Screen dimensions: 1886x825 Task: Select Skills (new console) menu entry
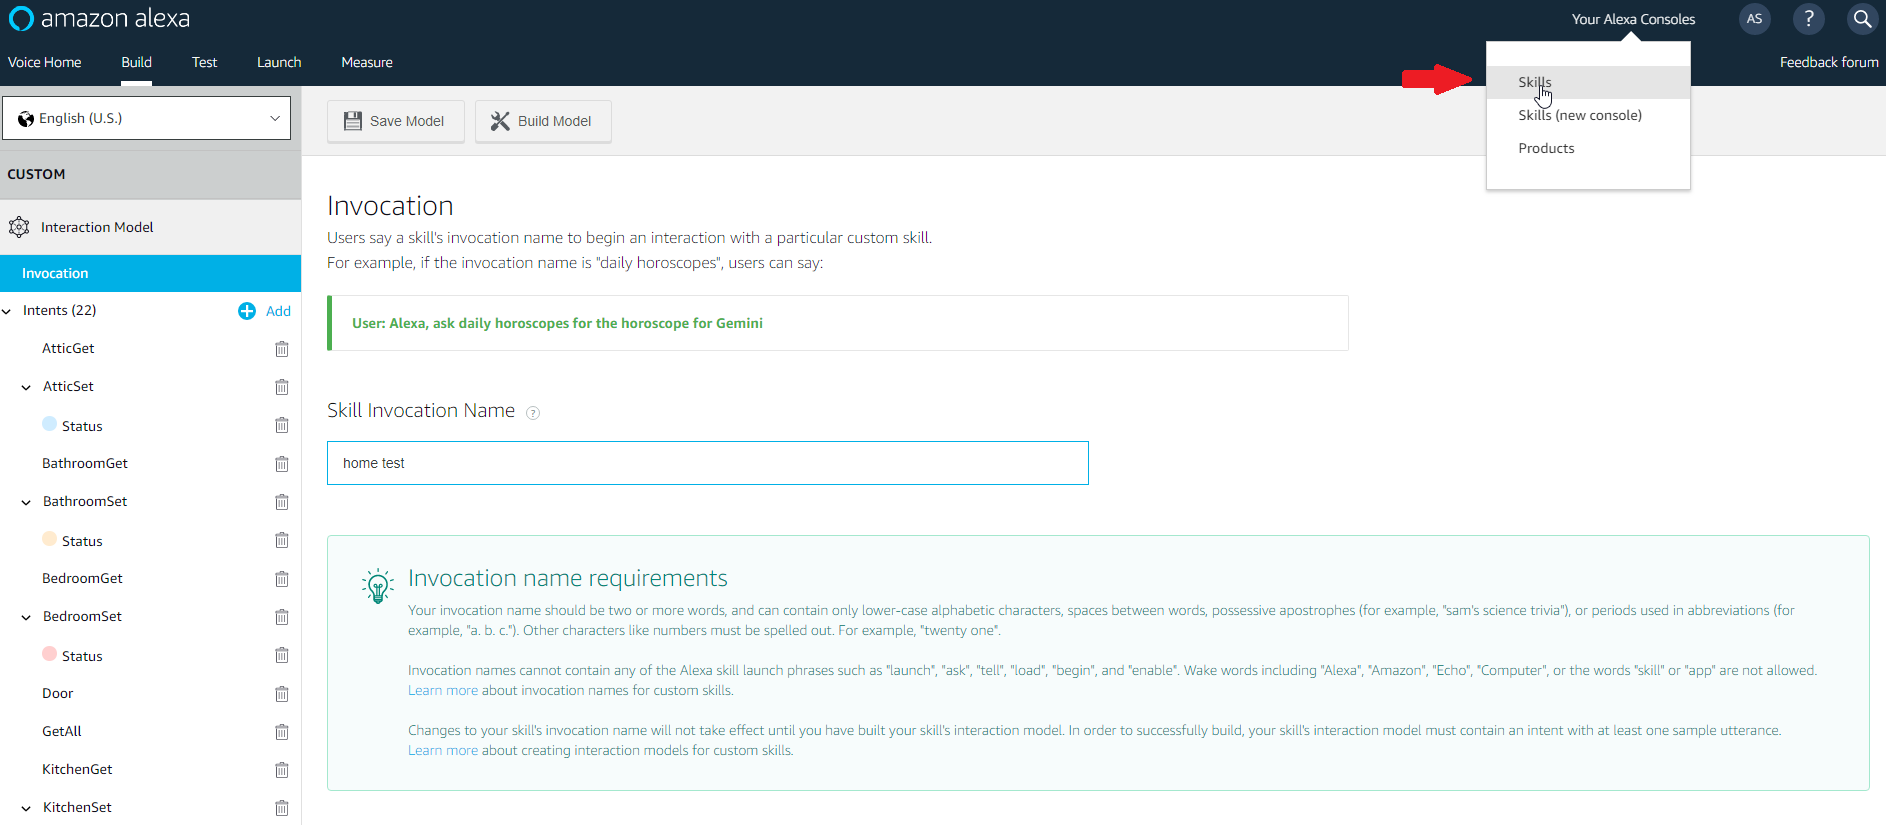tap(1579, 115)
